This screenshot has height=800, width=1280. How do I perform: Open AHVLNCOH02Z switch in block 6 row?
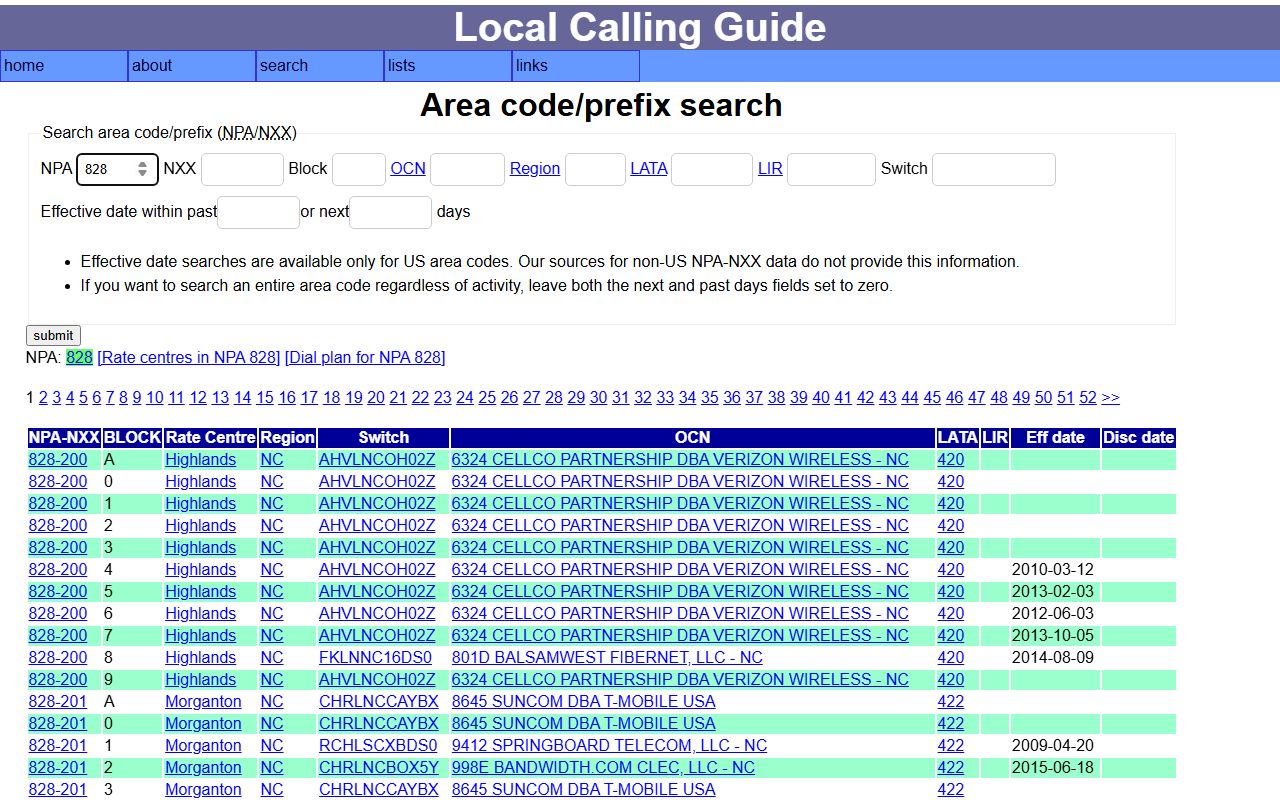377,614
